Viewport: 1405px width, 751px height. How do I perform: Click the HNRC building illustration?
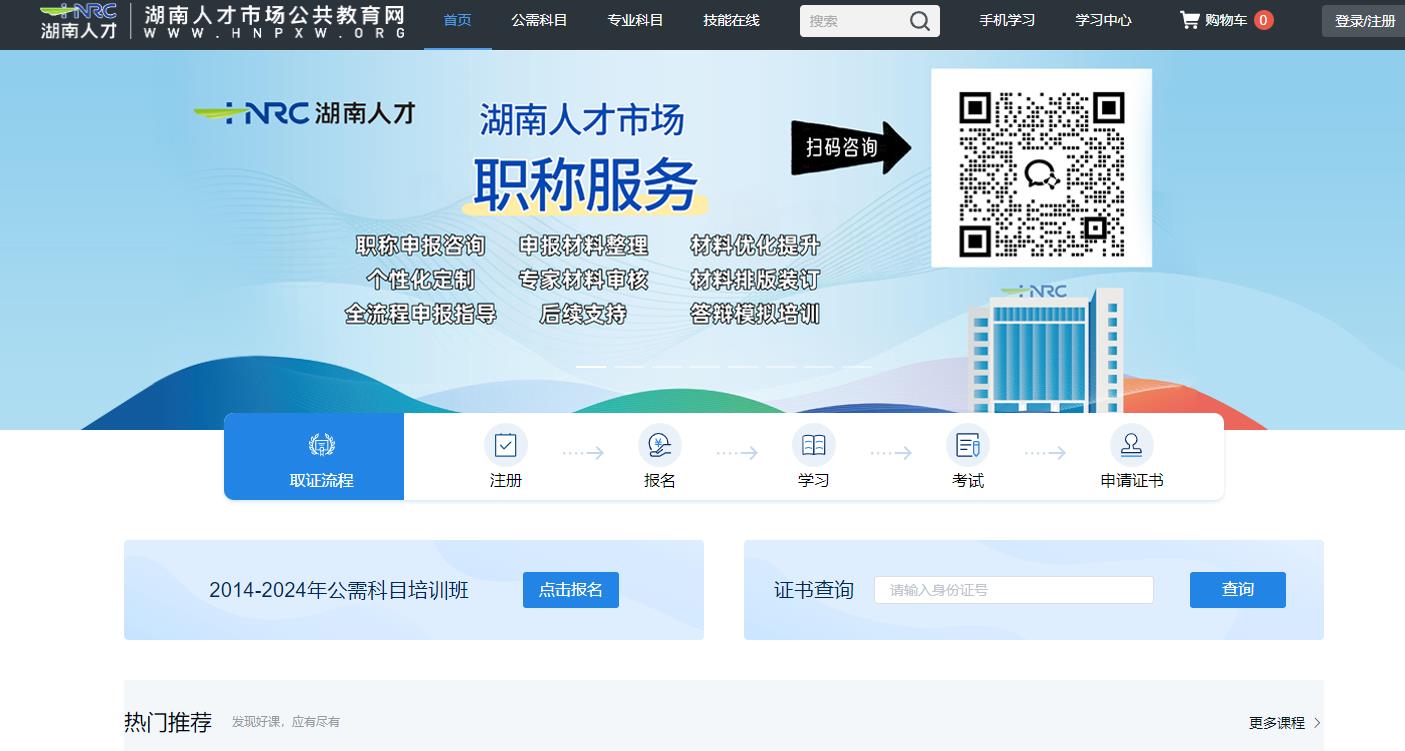[1045, 348]
